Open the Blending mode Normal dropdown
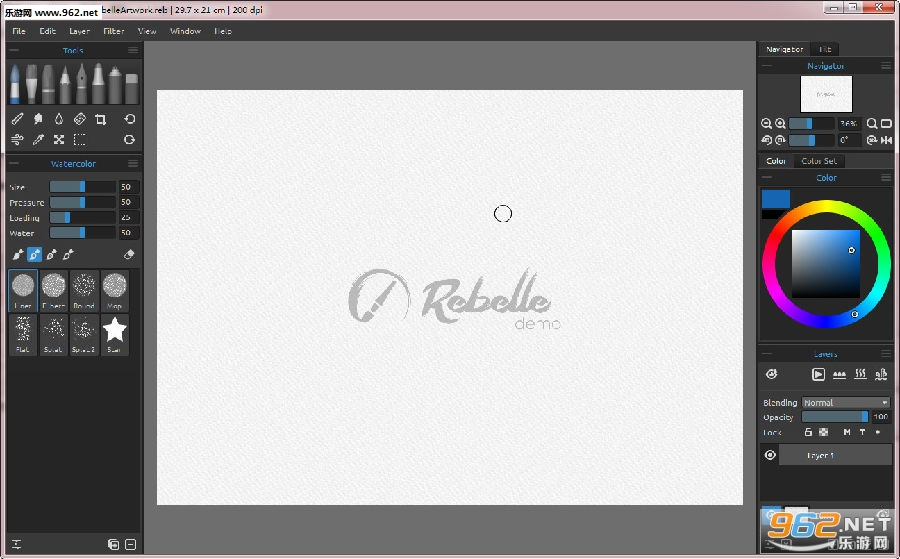900x559 pixels. tap(846, 402)
